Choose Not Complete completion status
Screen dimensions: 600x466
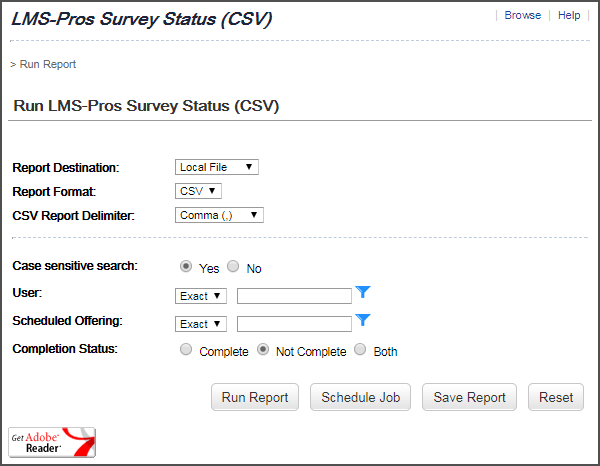pos(264,351)
